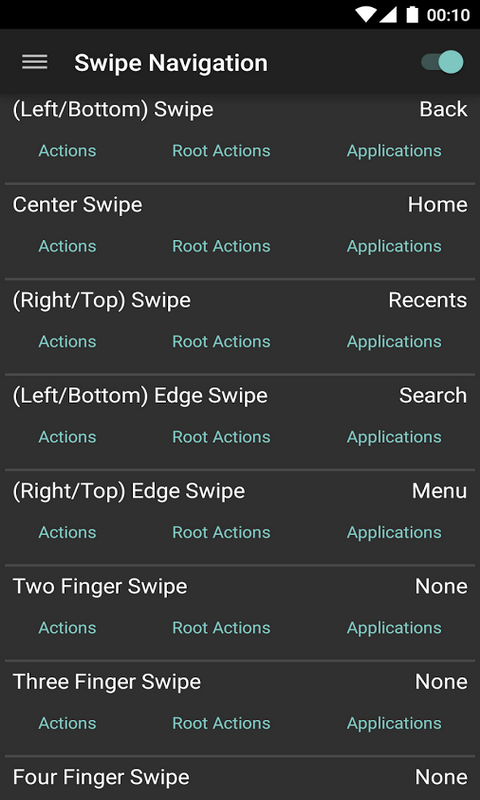This screenshot has width=480, height=800.
Task: Open Applications for (Left/Bottom) Swipe
Action: point(394,151)
